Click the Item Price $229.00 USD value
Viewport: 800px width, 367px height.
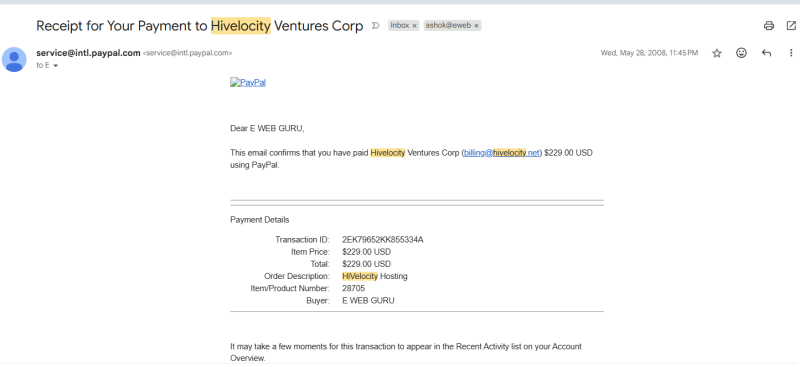coord(366,252)
